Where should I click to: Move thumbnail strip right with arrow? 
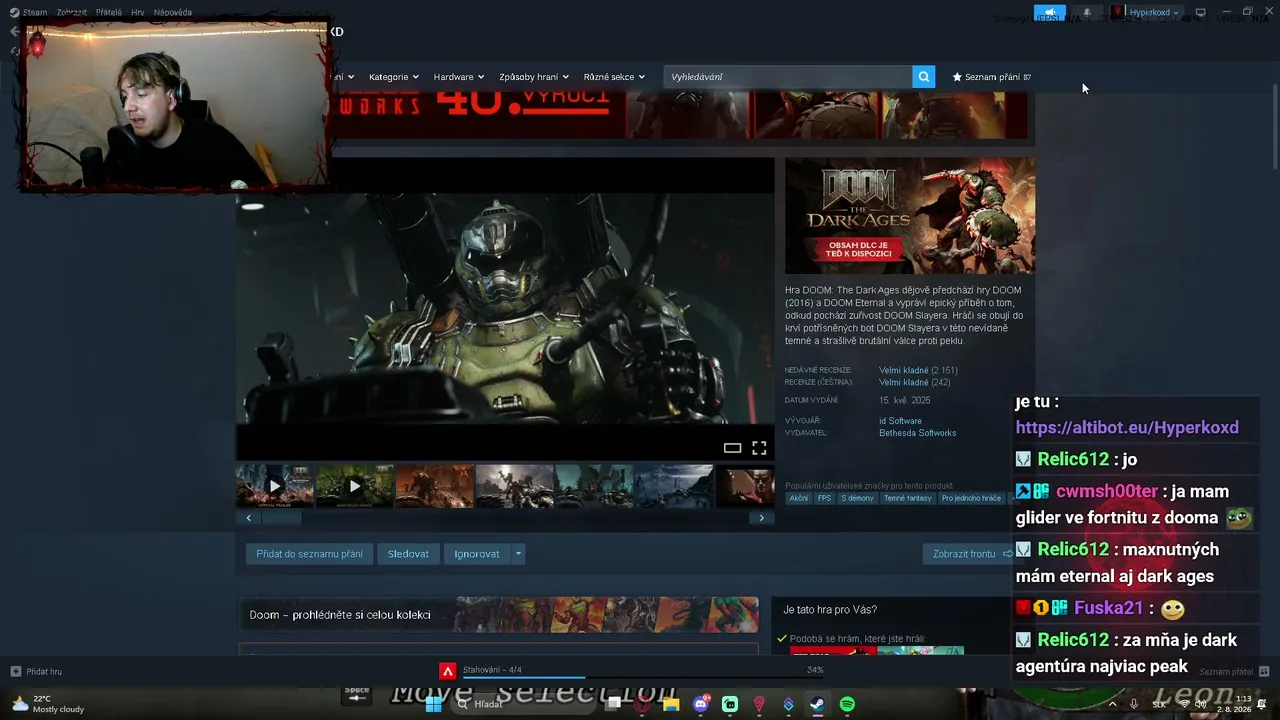click(x=761, y=518)
